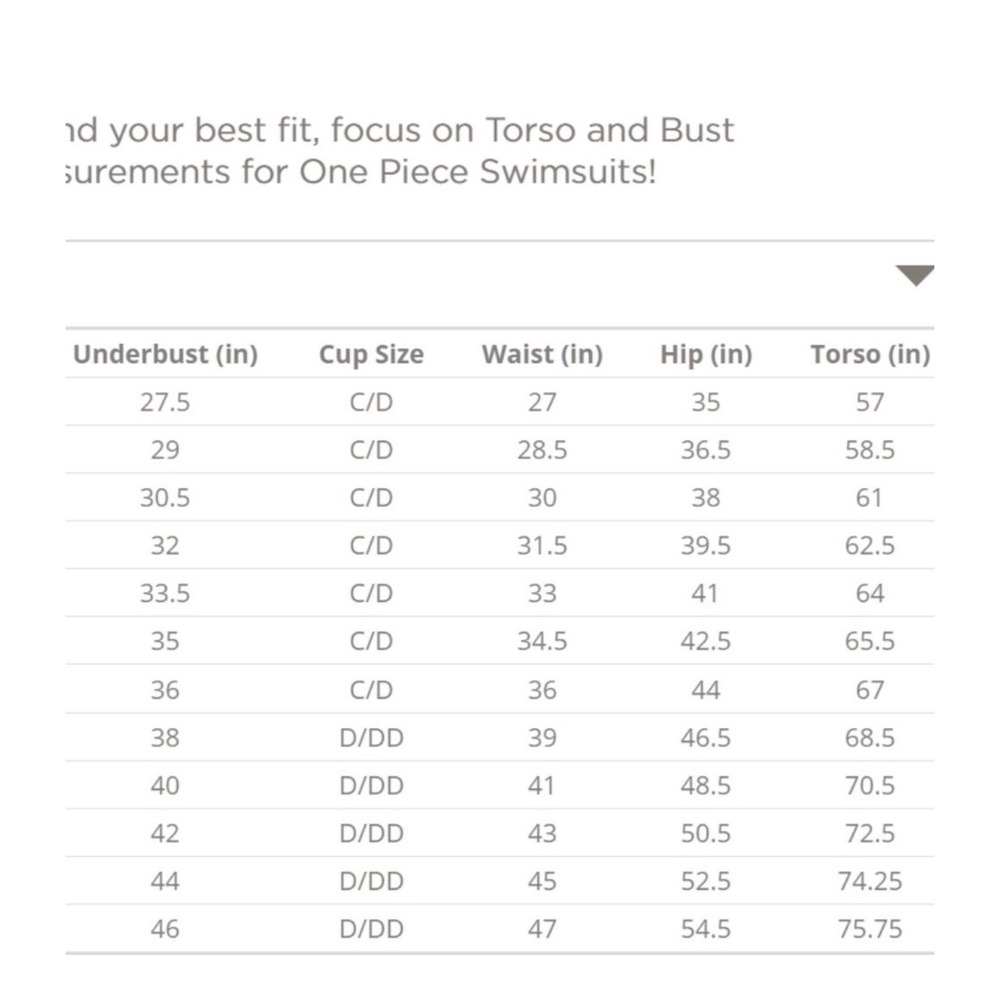Select the Hip (in) column header

pos(706,355)
